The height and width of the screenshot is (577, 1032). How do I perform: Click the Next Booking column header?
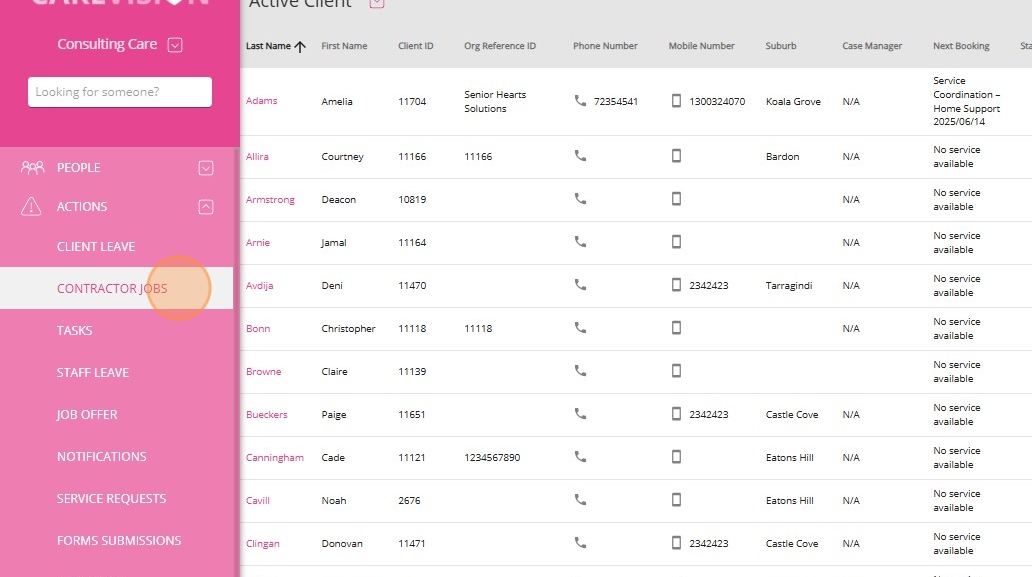961,46
